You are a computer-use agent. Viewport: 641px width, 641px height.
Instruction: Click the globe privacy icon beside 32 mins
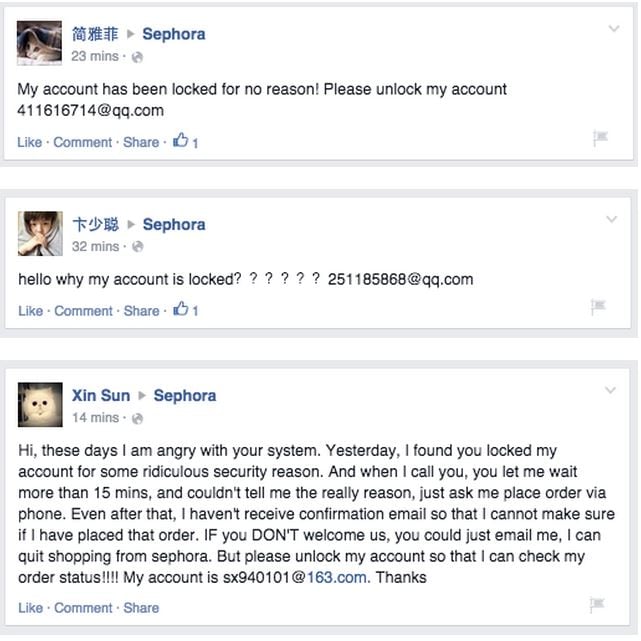(x=138, y=247)
